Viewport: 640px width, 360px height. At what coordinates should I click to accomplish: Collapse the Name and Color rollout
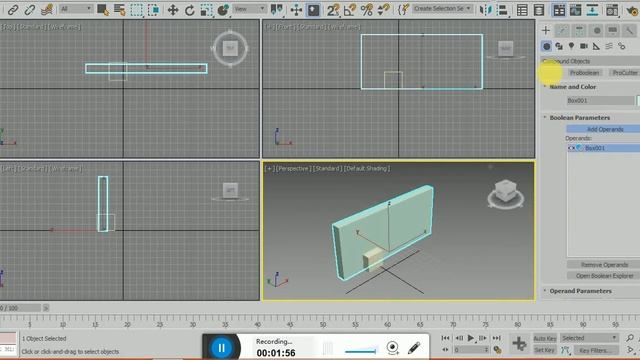tap(573, 87)
